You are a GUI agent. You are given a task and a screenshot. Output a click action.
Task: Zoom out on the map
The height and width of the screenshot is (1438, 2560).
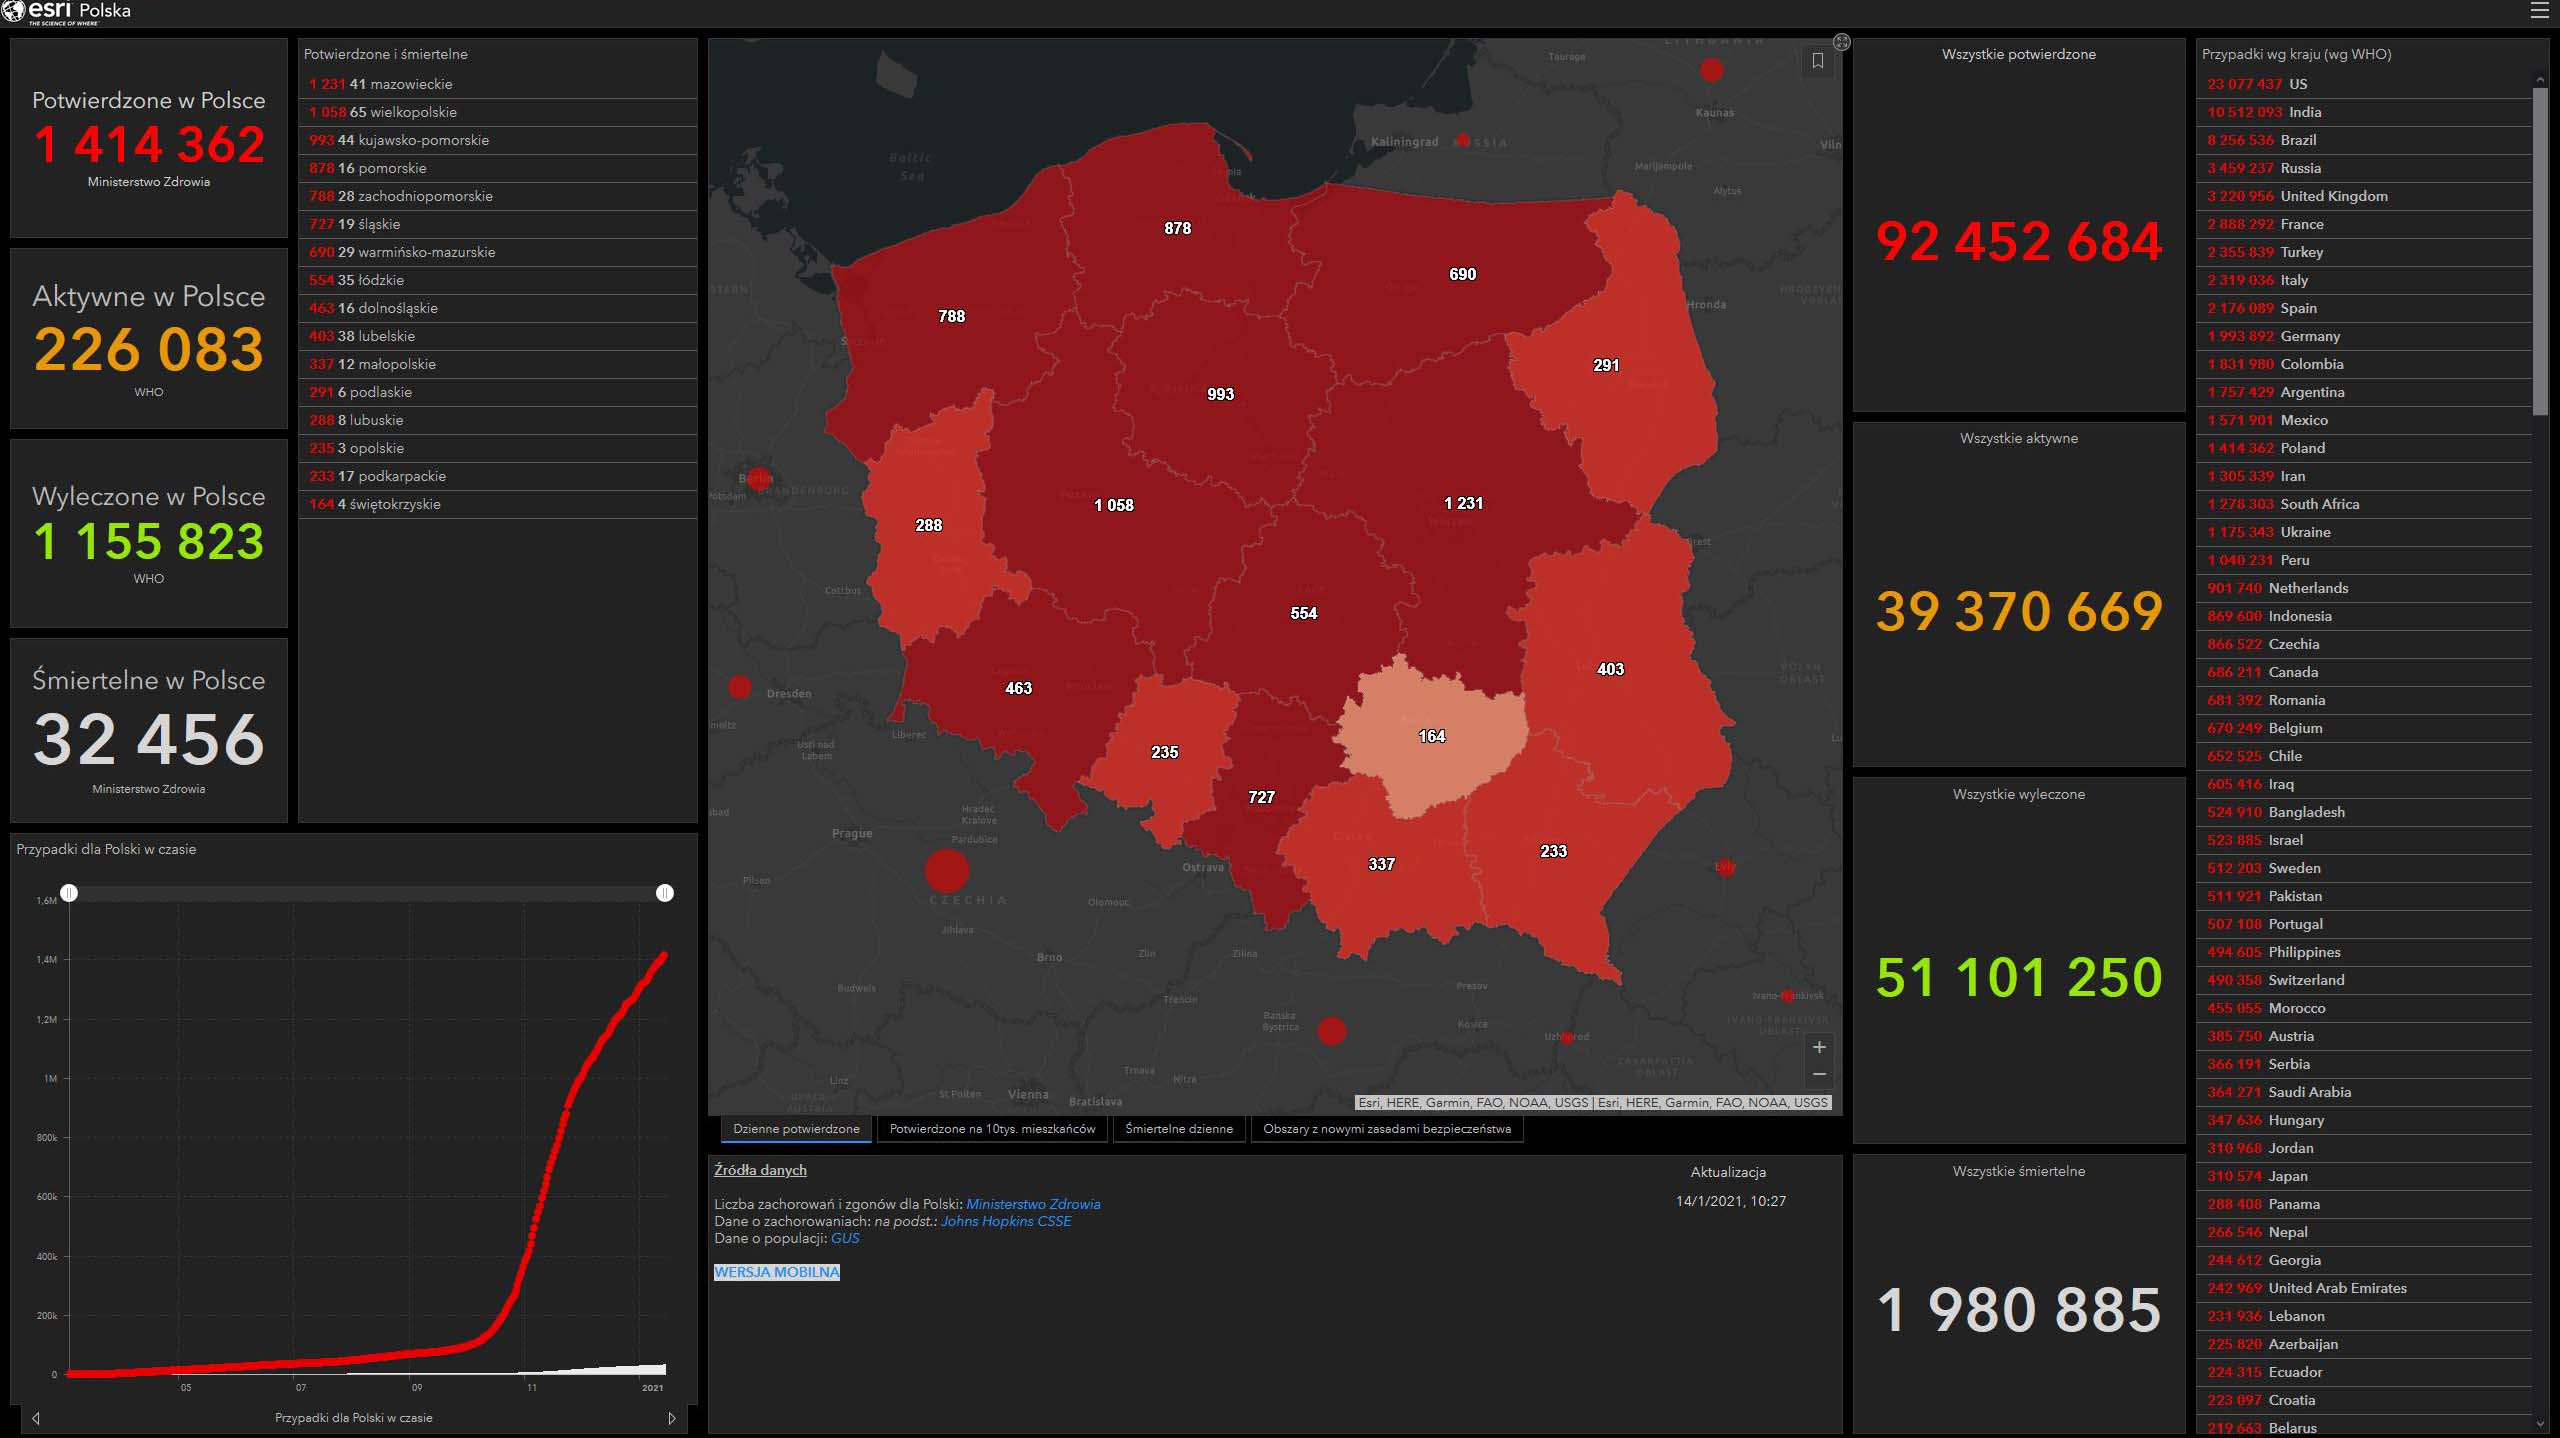click(1819, 1074)
